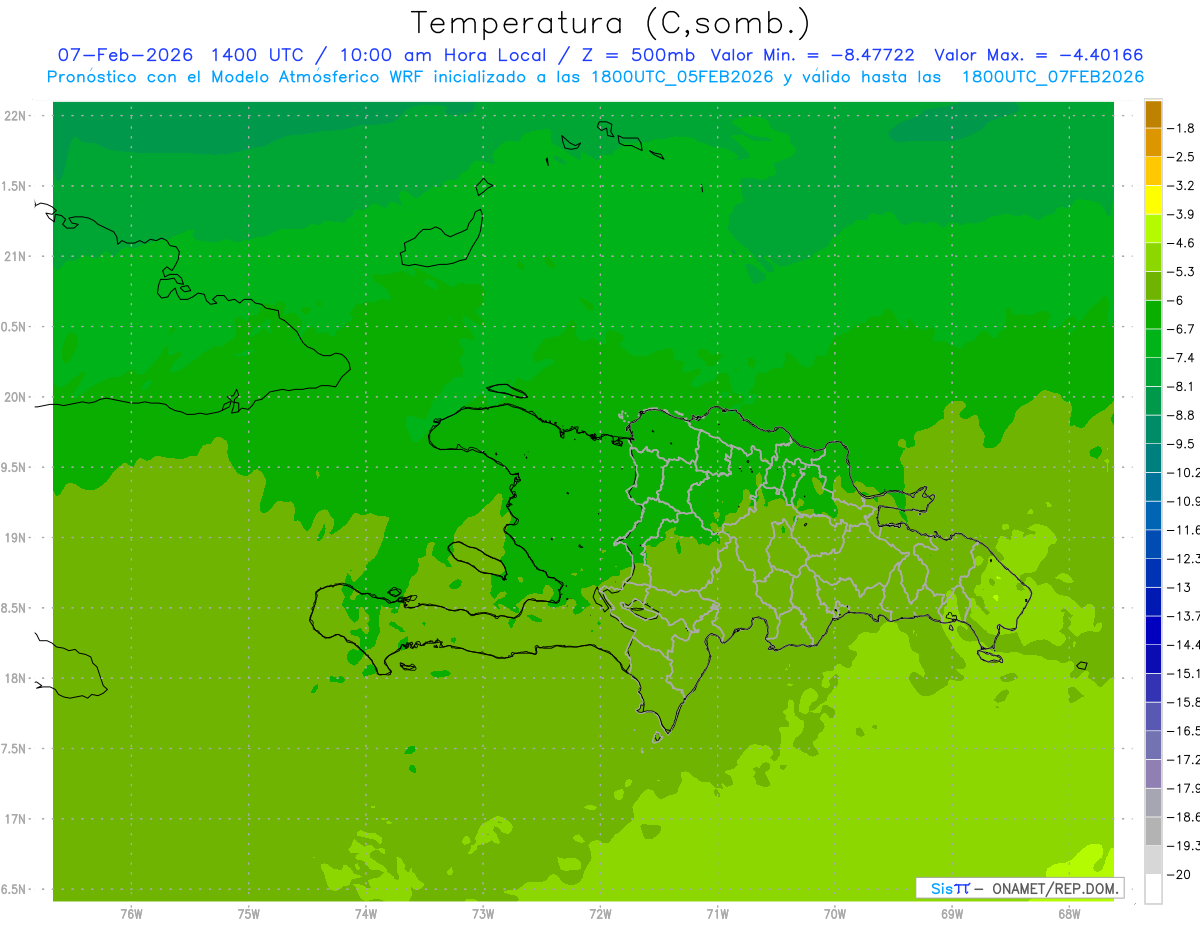Pick the white swatch below -20 in legend

click(1153, 888)
